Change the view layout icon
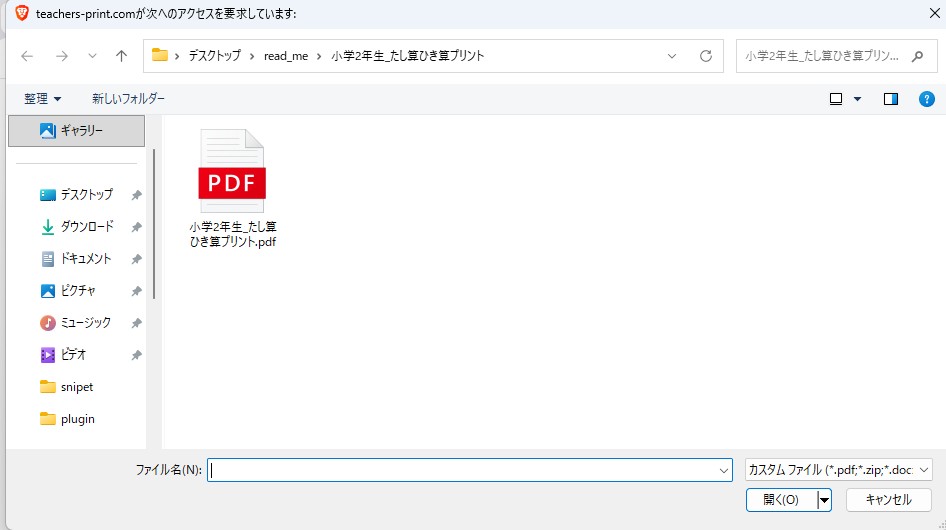The height and width of the screenshot is (530, 946). click(x=836, y=99)
